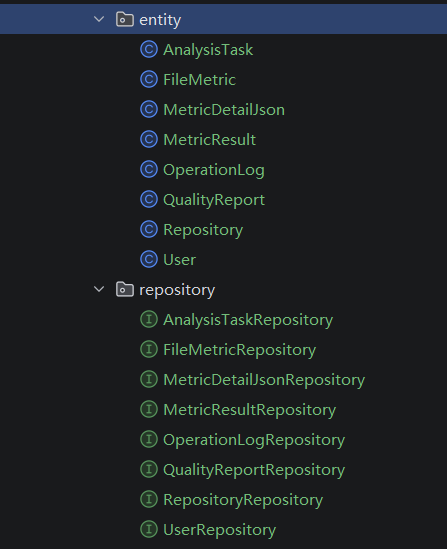Viewport: 447px width, 549px height.
Task: Select the QualityReportRepository interface
Action: 254,470
